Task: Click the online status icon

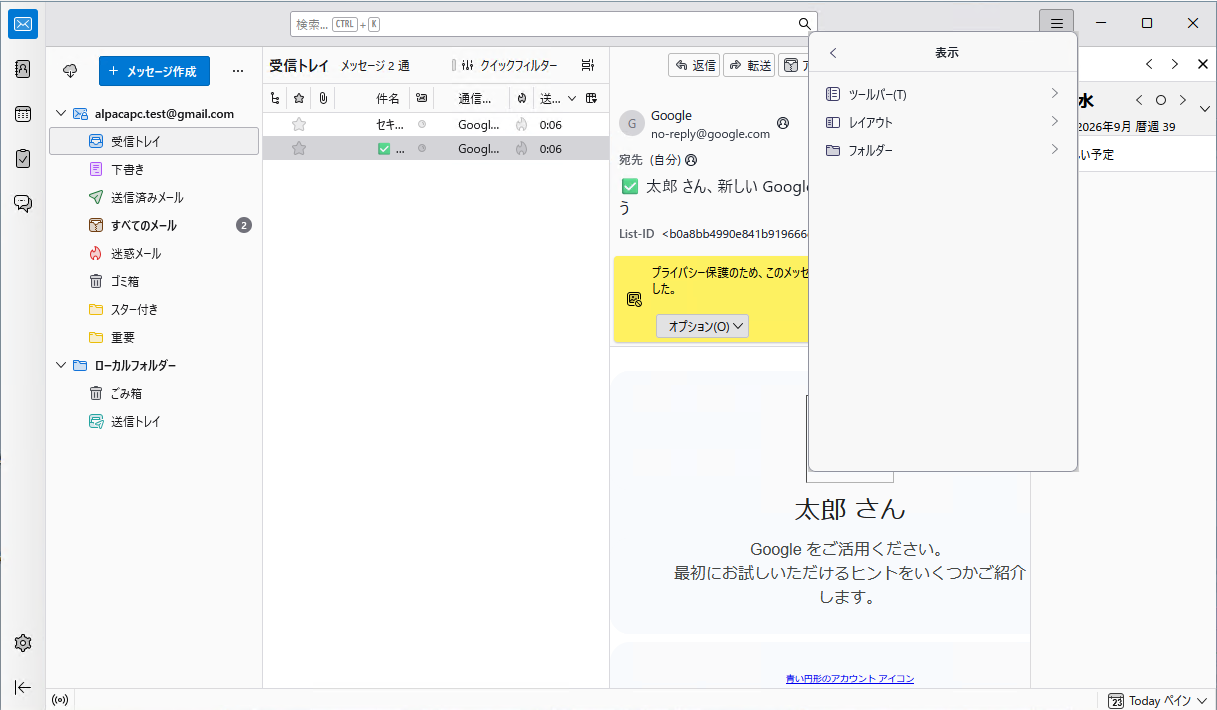Action: click(x=59, y=700)
